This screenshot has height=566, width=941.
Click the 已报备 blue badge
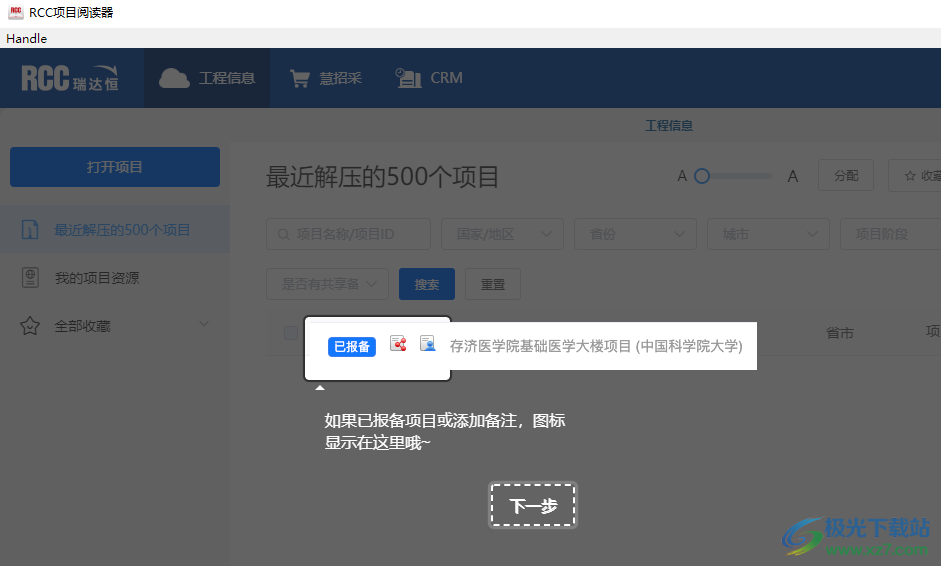pyautogui.click(x=352, y=347)
